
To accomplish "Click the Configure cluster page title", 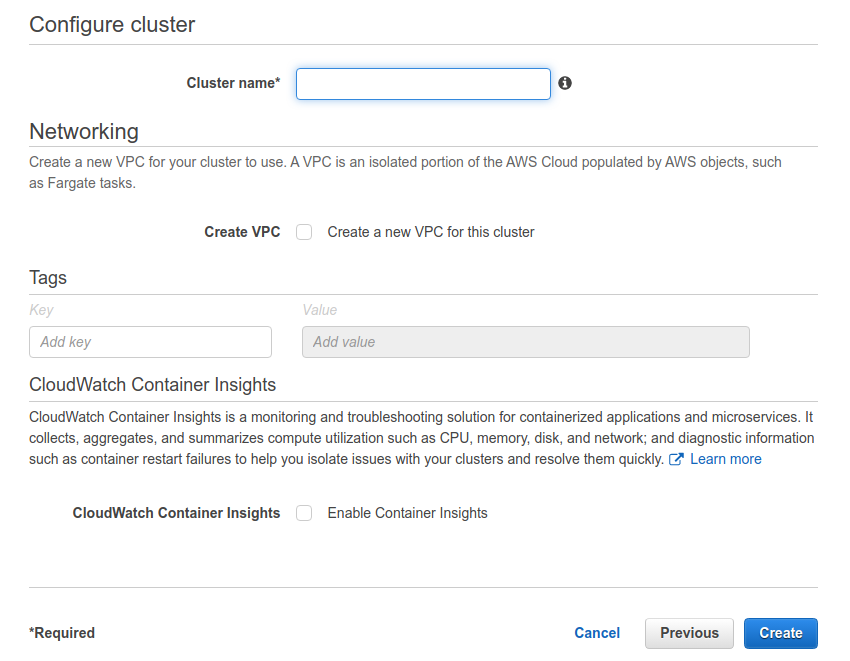I will (x=112, y=24).
